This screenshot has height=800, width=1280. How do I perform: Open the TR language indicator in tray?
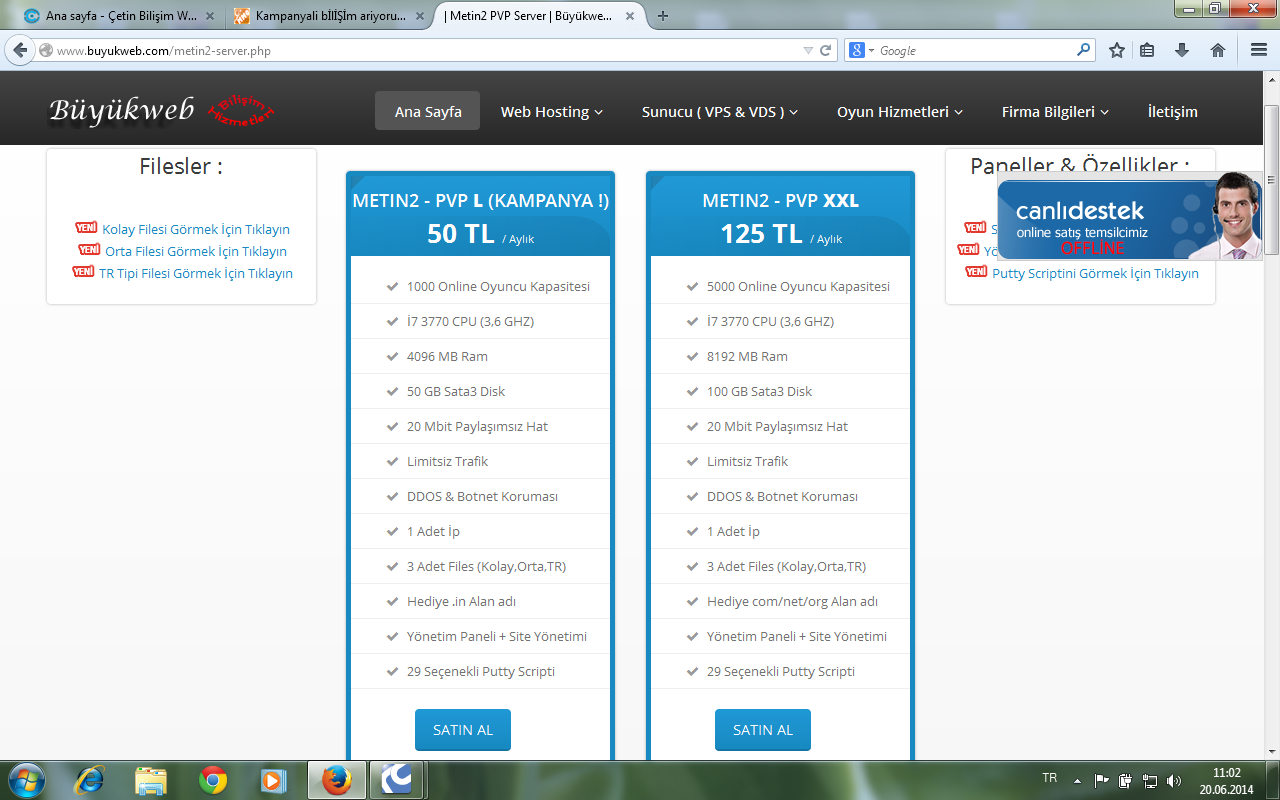(x=1049, y=778)
